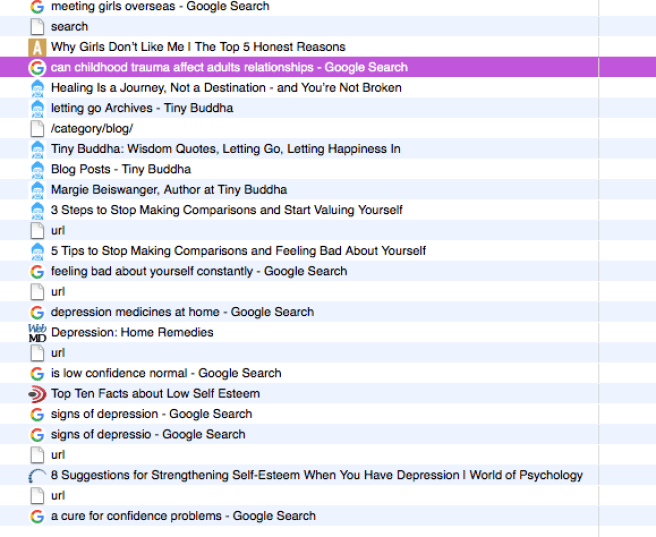Click the orange icon for 'Why Girls Don't Like Me'
The height and width of the screenshot is (537, 656).
(x=37, y=47)
